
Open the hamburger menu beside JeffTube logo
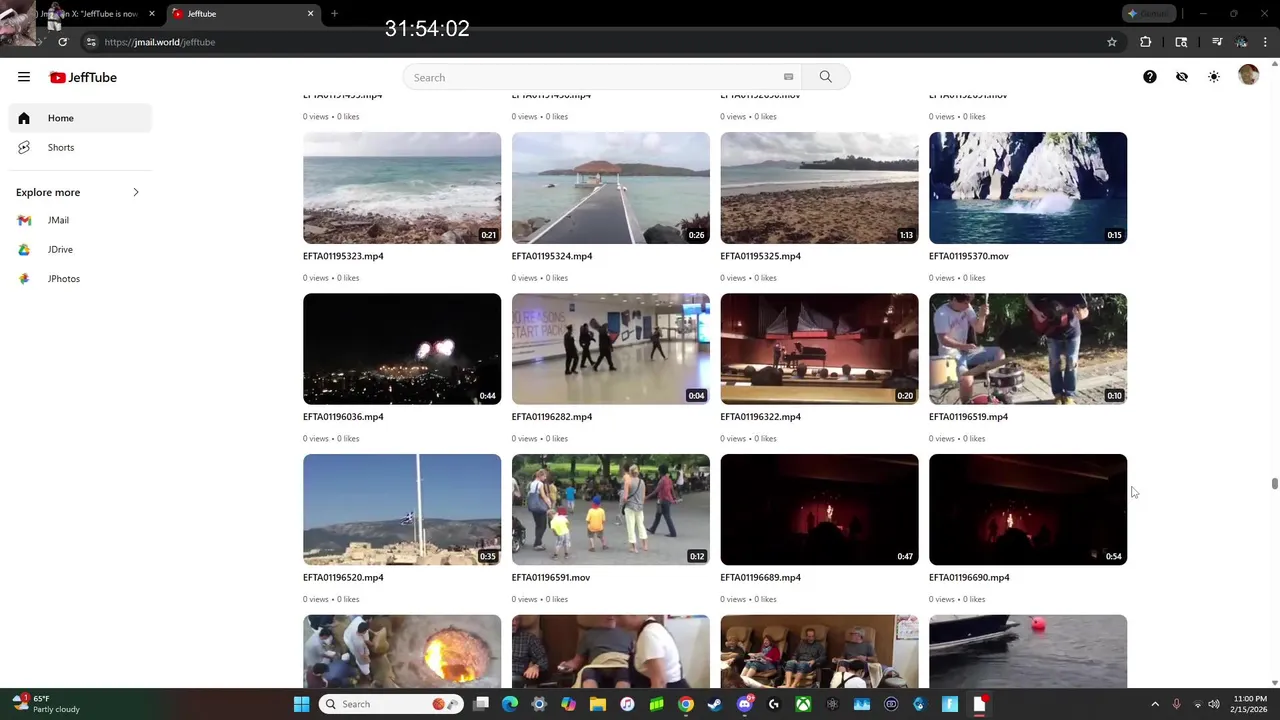24,77
